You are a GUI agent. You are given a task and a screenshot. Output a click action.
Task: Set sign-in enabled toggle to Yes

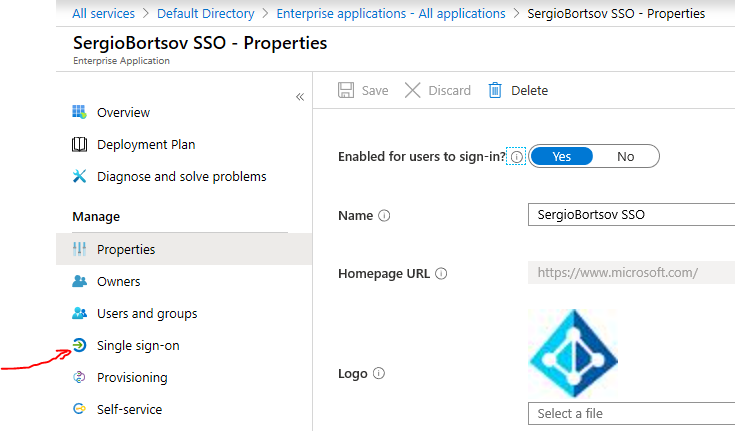(561, 156)
